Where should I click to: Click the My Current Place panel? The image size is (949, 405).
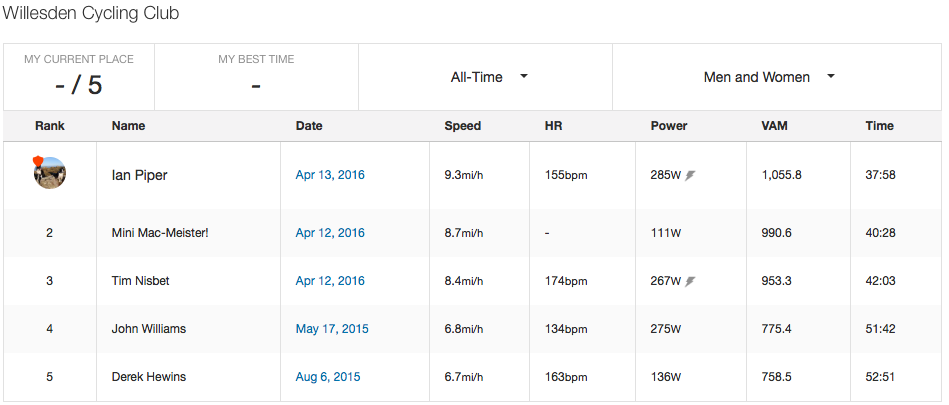(x=79, y=77)
